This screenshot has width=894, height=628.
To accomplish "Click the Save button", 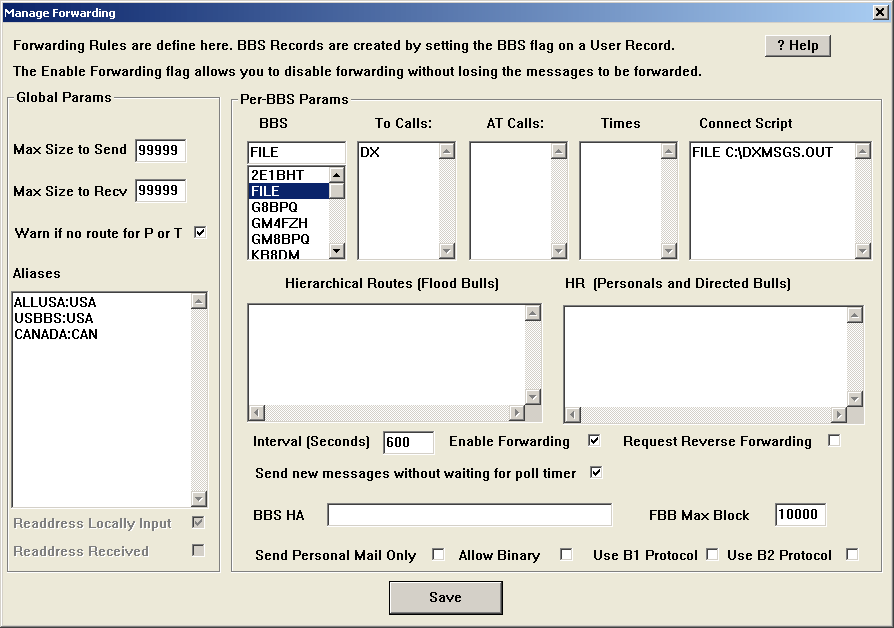I will coord(445,597).
